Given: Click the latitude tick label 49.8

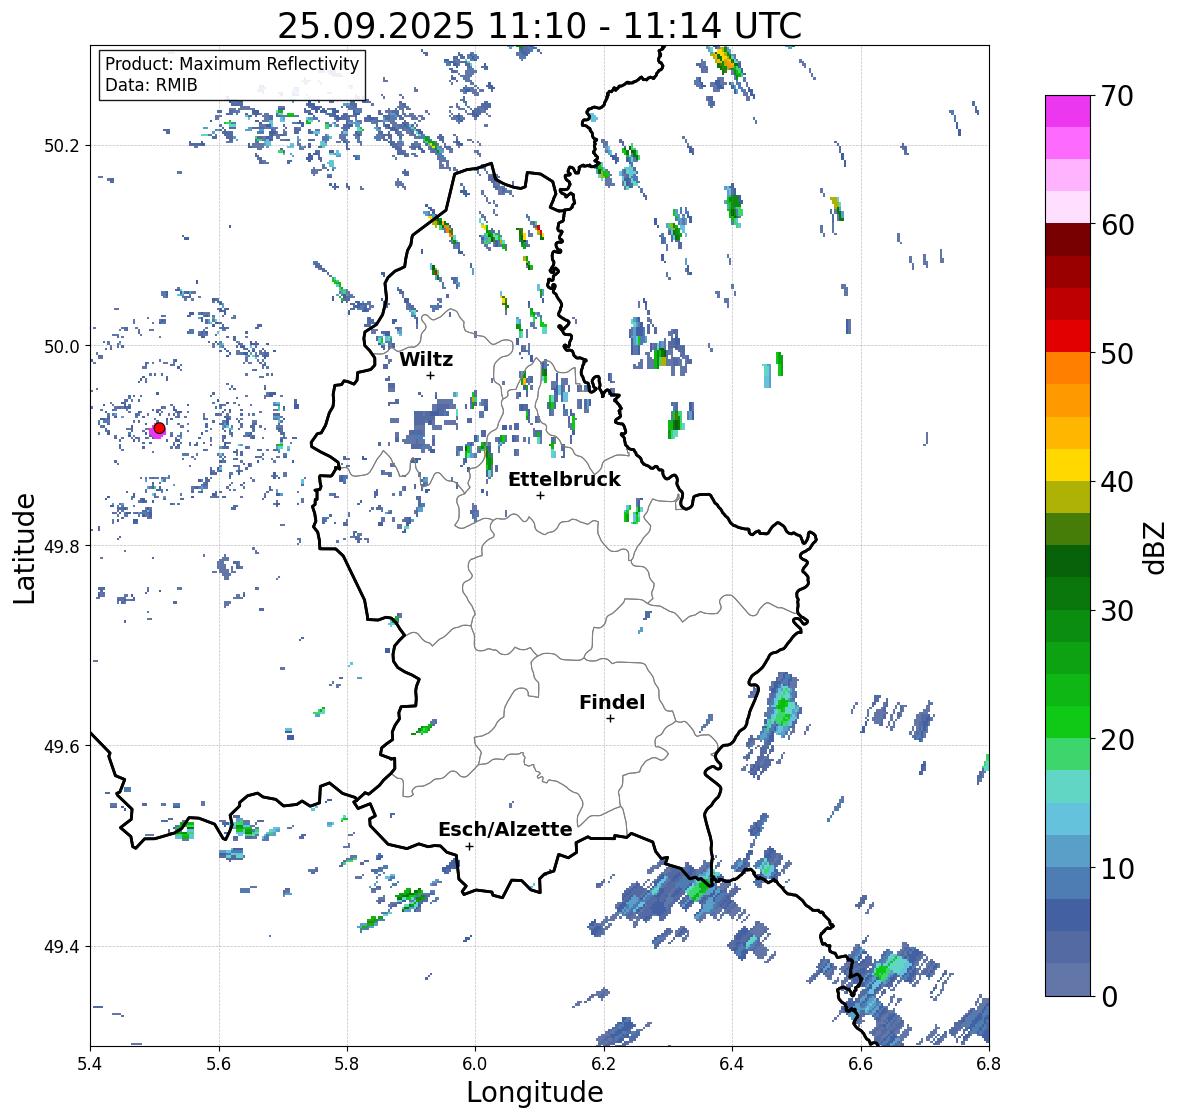Looking at the screenshot, I should [x=62, y=546].
